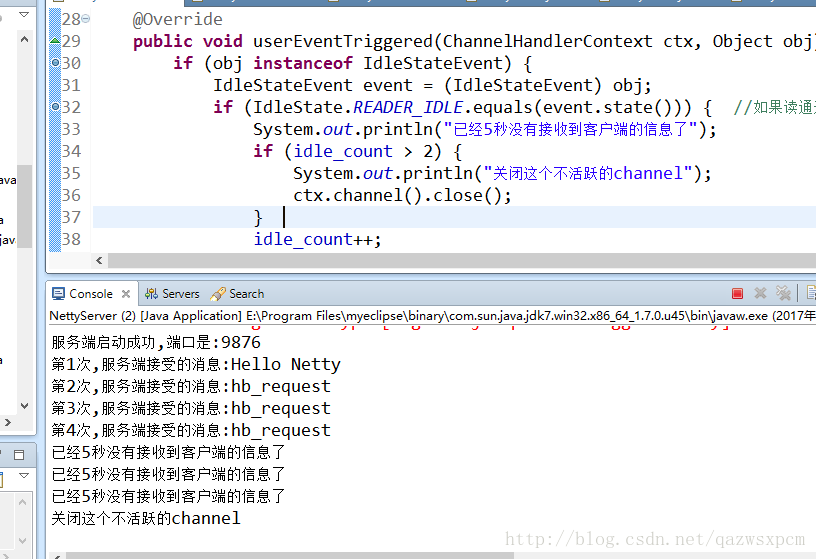This screenshot has height=559, width=816.
Task: Click the green override marker at line 29
Action: (55, 41)
